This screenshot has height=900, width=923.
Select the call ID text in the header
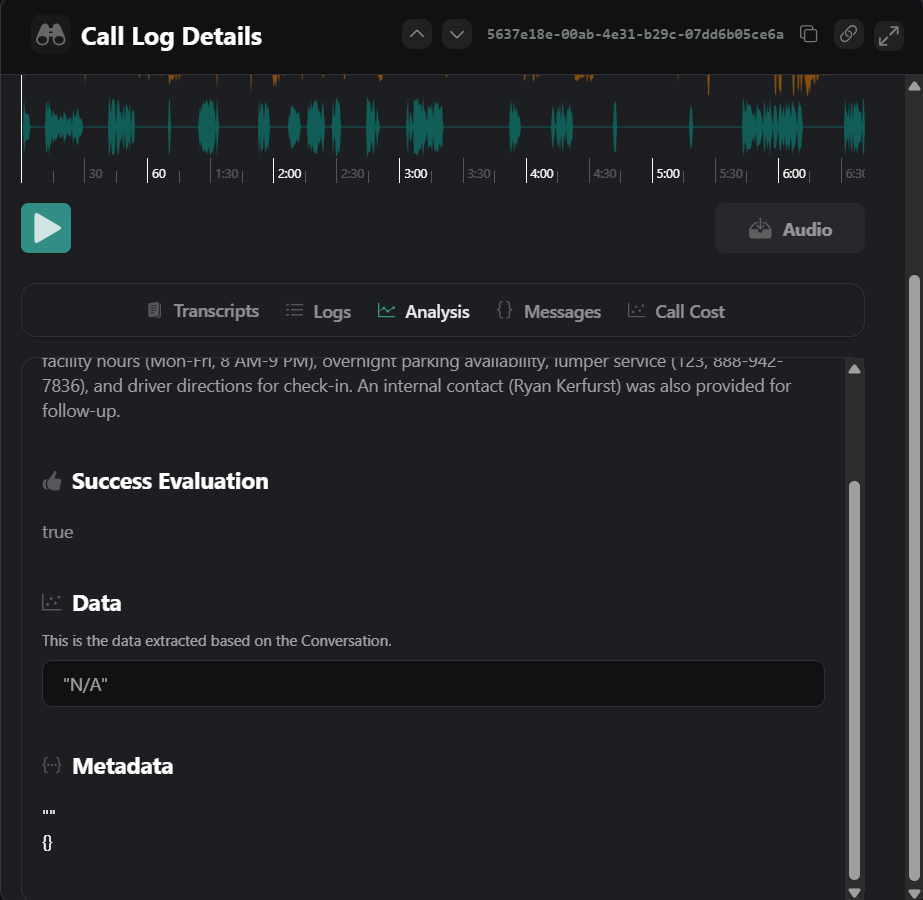click(x=635, y=34)
